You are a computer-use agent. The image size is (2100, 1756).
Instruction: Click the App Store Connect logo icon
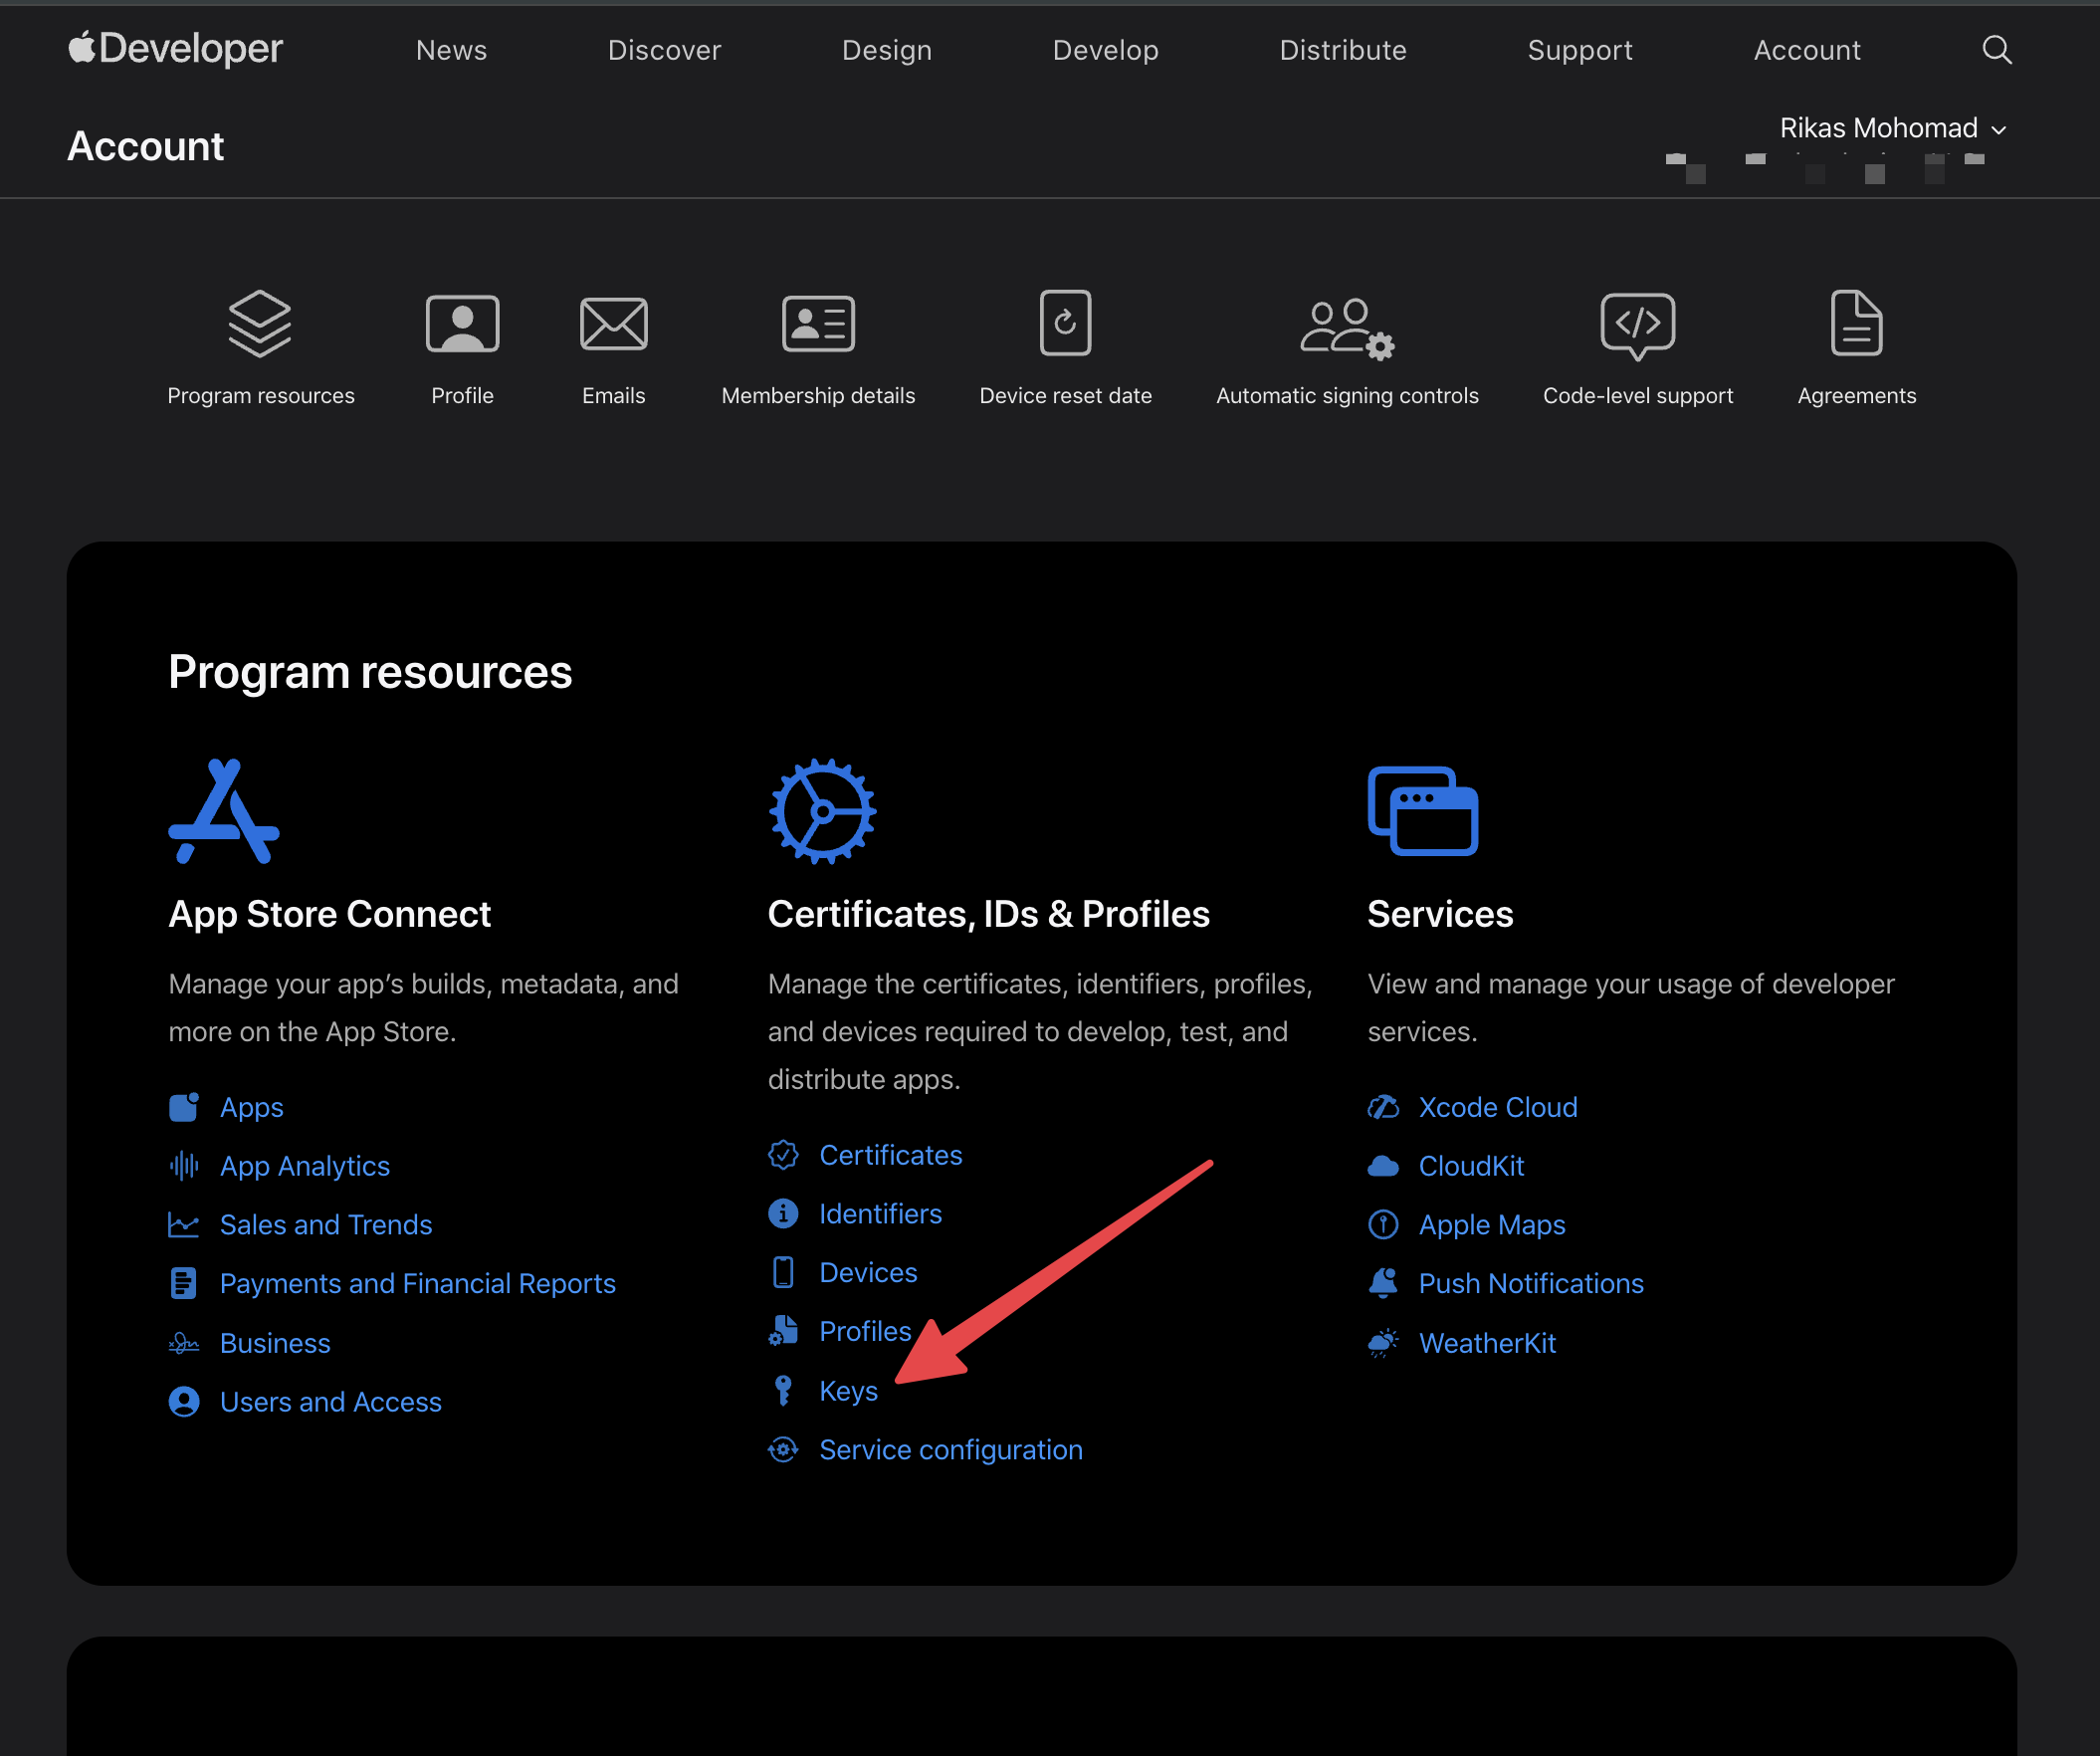[x=224, y=811]
